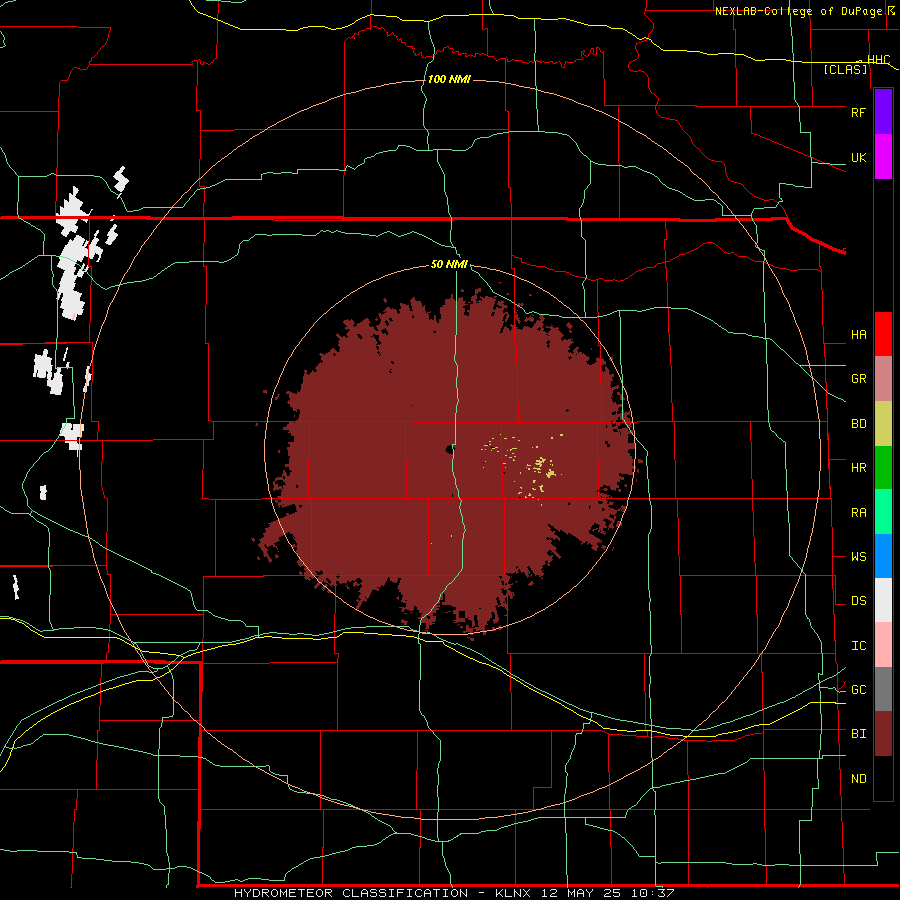Click the "10:37" timestamp text
This screenshot has height=900, width=900.
[x=652, y=893]
